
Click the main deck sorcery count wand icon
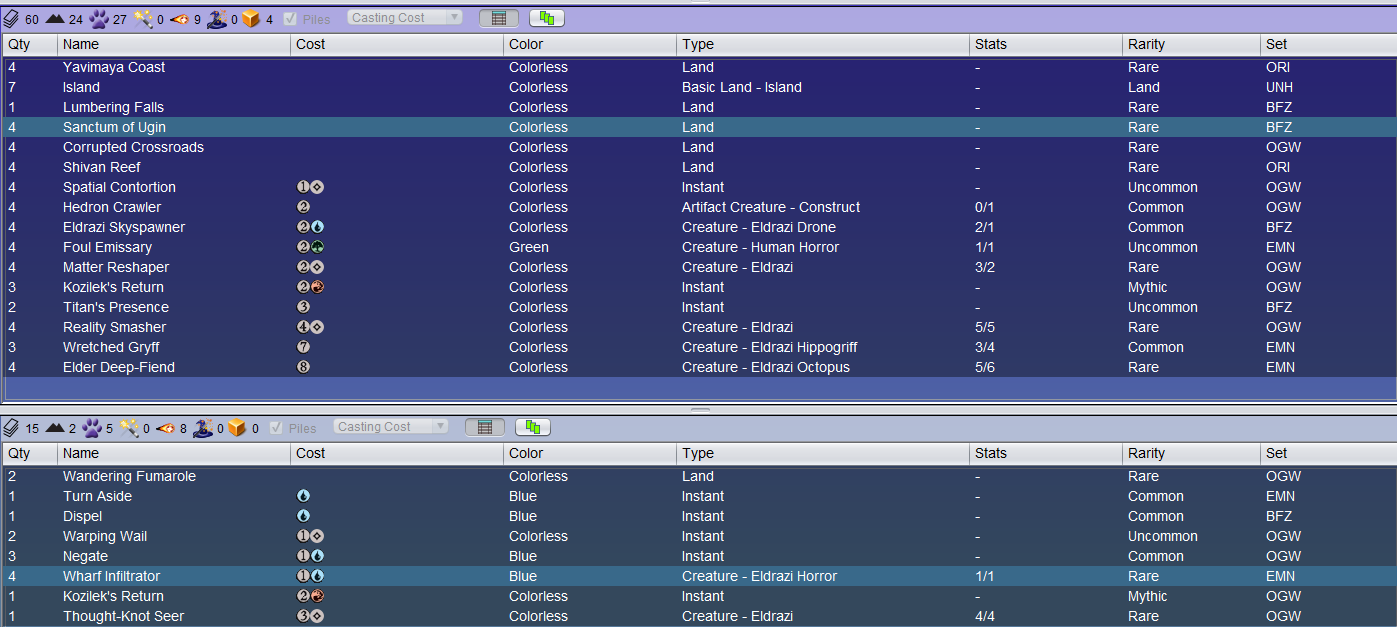click(x=144, y=18)
